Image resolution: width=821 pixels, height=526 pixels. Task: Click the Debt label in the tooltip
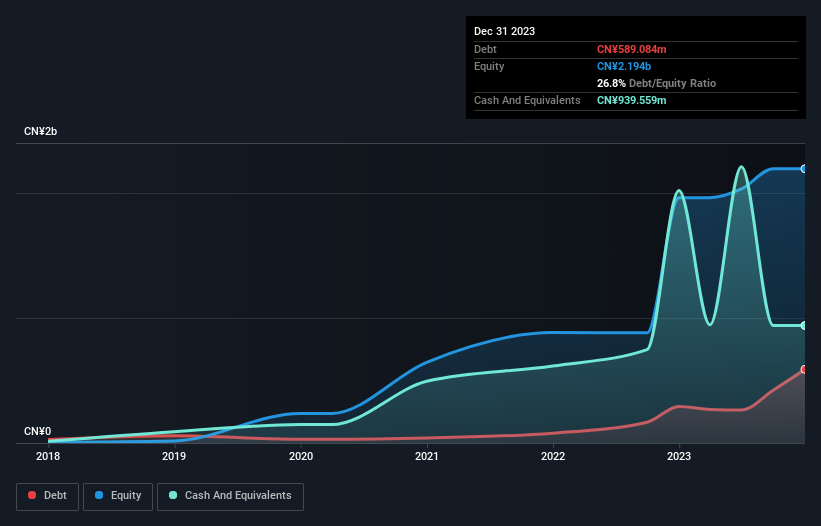485,49
